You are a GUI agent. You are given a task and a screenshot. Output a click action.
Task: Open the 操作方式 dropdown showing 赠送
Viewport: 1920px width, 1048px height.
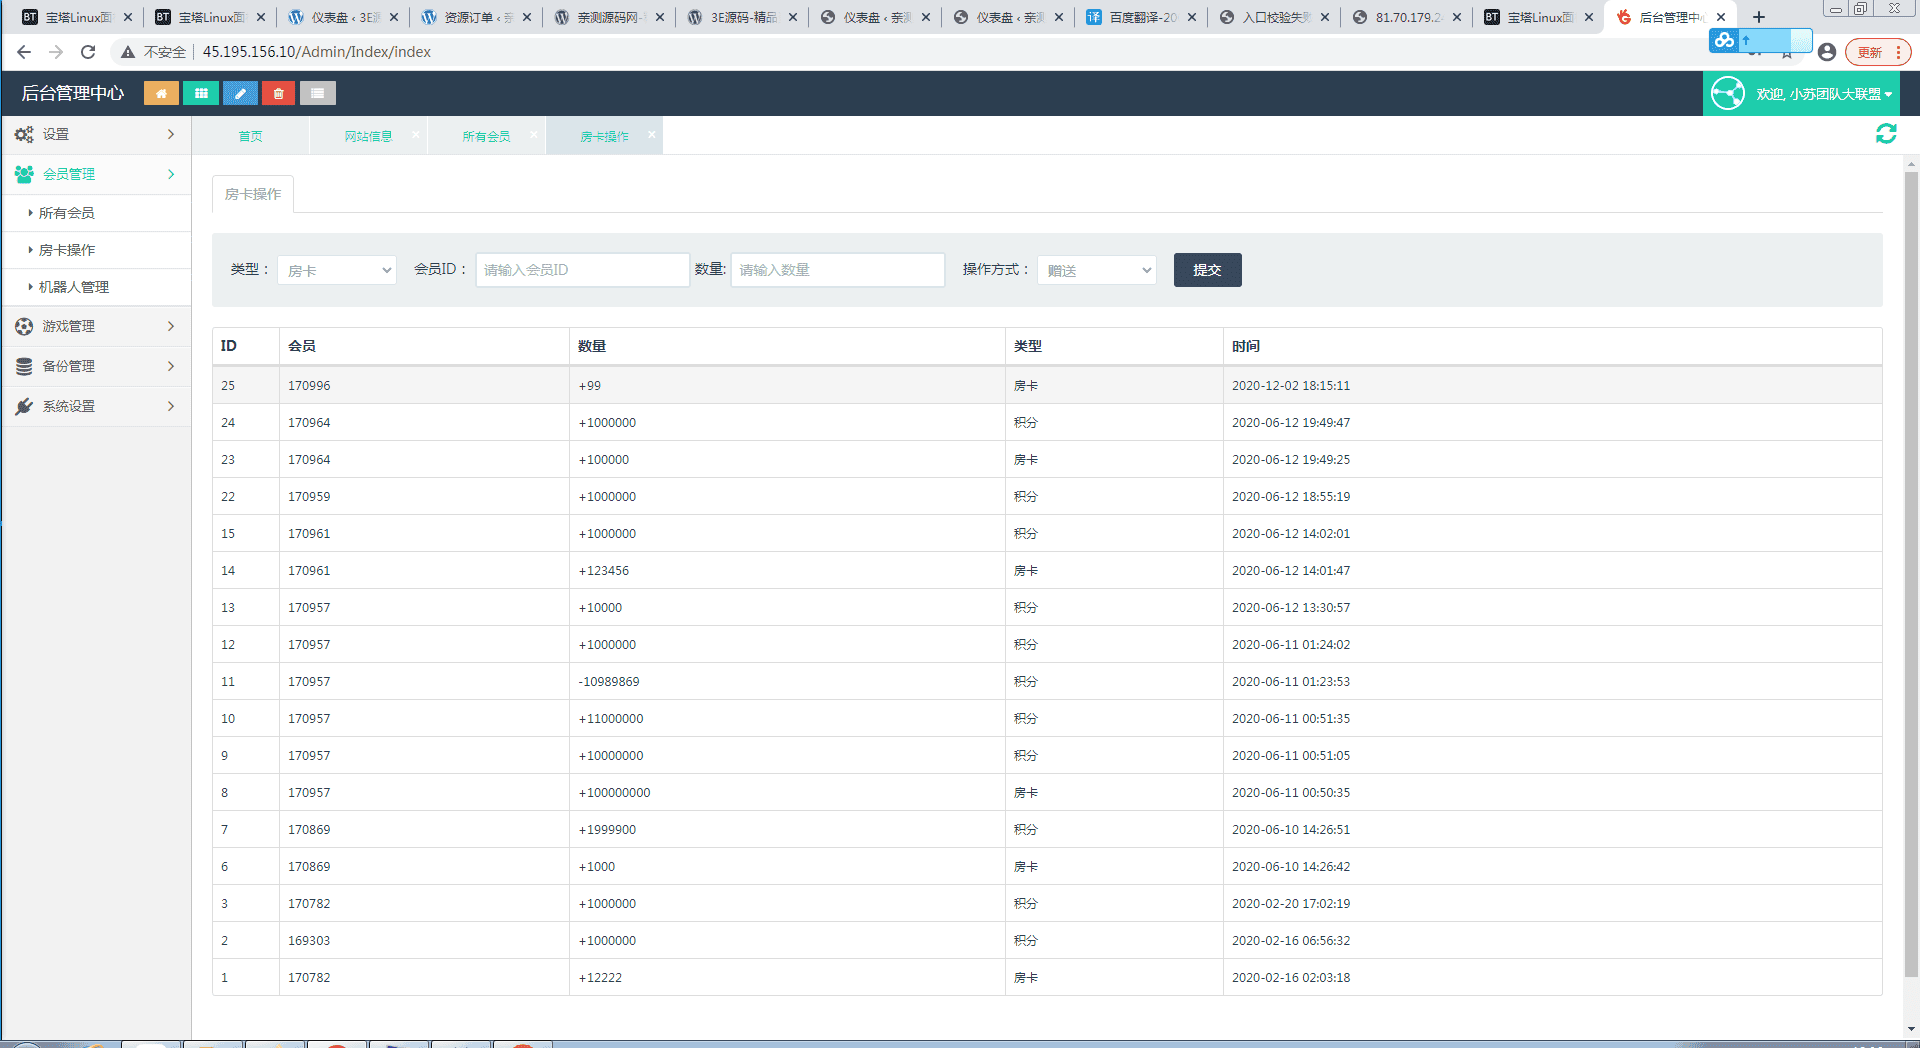(x=1097, y=270)
